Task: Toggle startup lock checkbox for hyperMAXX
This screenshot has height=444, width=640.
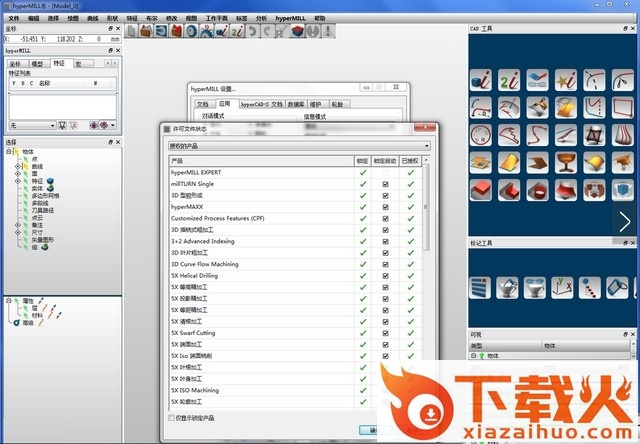Action: tap(385, 207)
